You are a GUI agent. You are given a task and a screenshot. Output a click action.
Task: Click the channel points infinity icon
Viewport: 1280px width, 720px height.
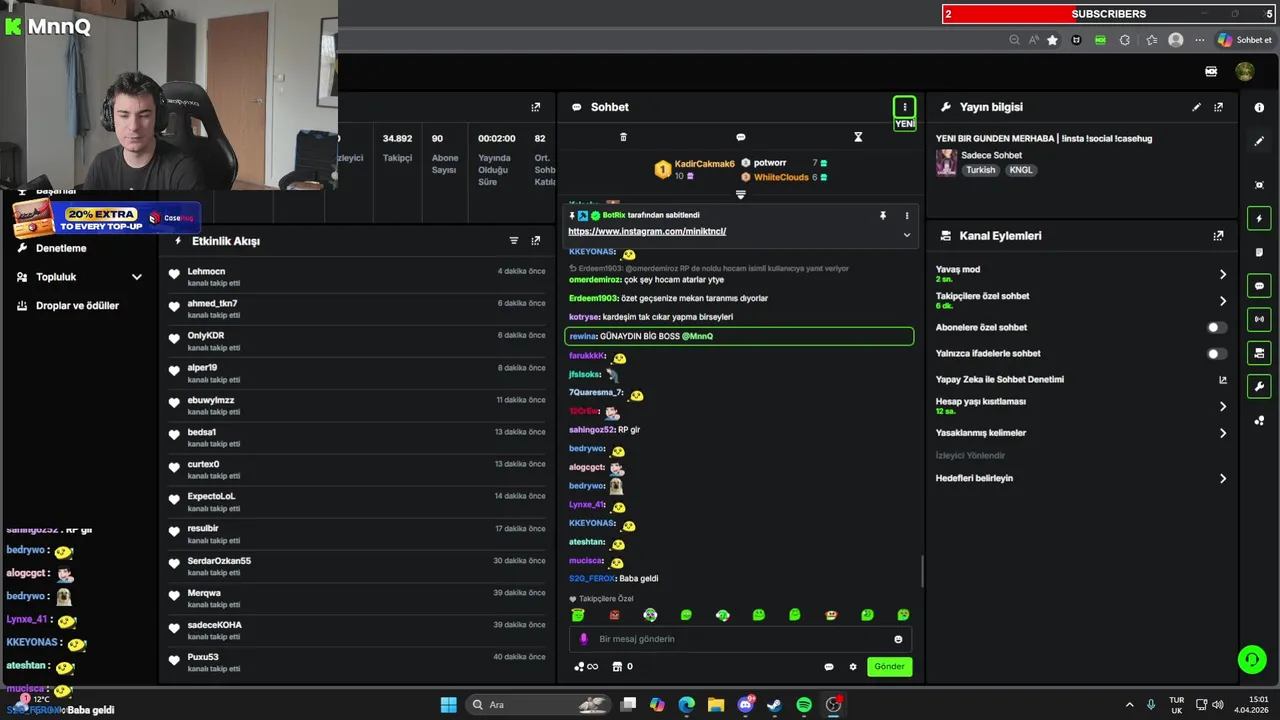[586, 667]
